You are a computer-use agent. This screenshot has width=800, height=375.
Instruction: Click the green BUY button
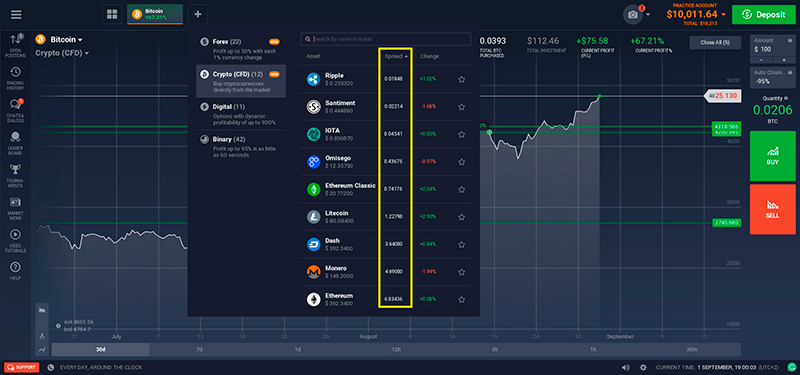point(772,156)
